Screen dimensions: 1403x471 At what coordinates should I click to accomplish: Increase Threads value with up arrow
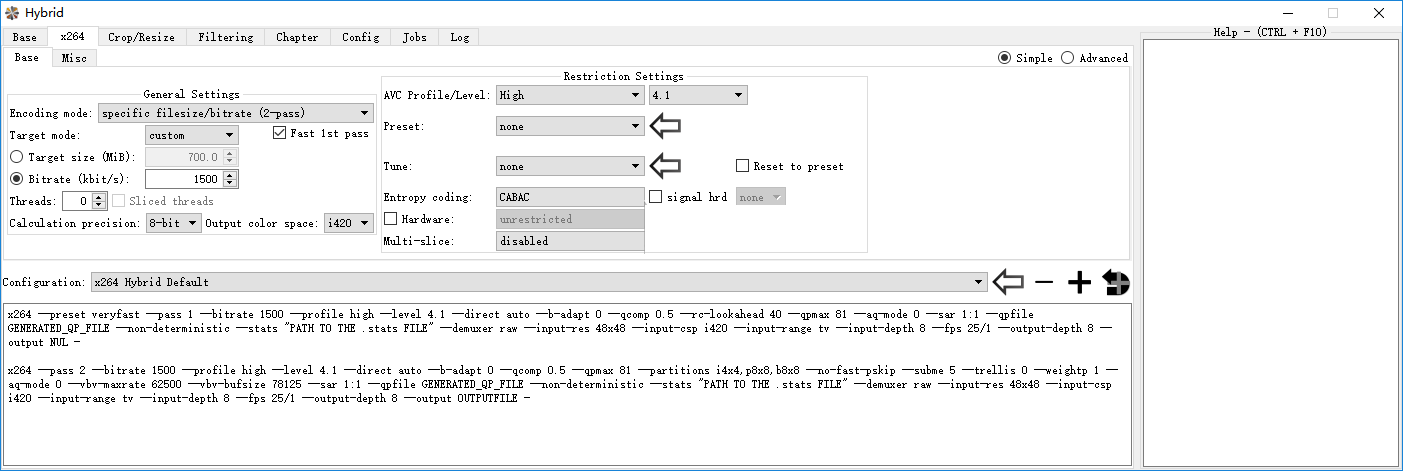99,197
